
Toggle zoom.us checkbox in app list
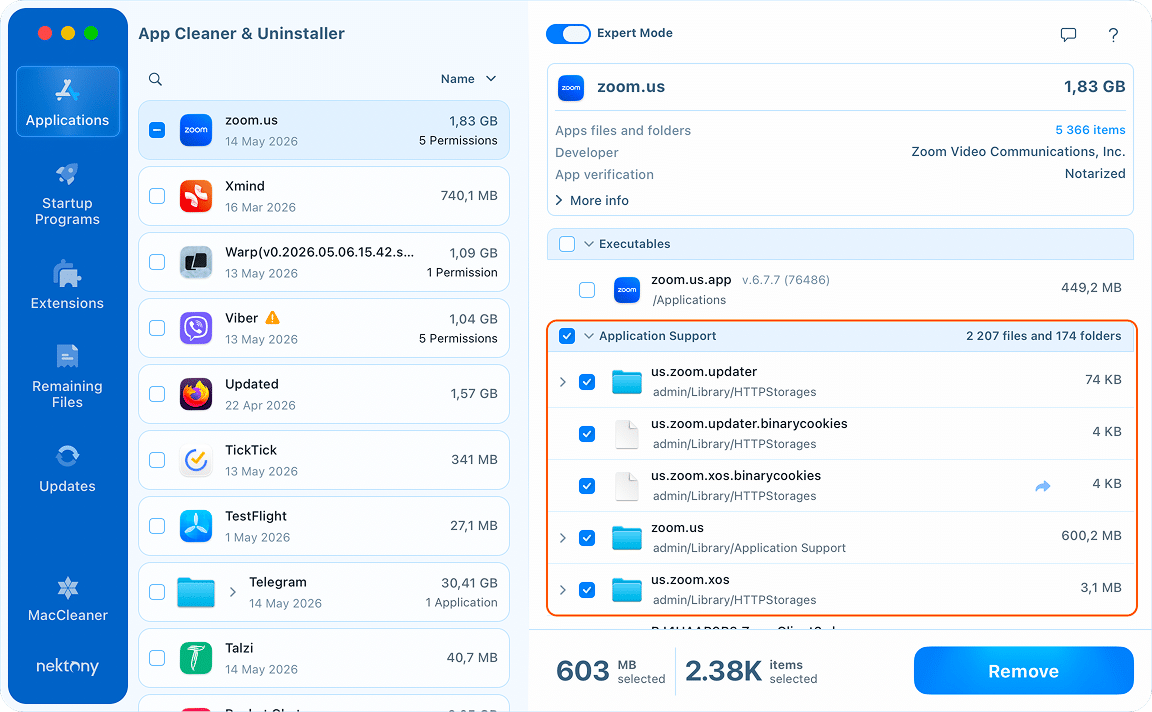pos(157,130)
